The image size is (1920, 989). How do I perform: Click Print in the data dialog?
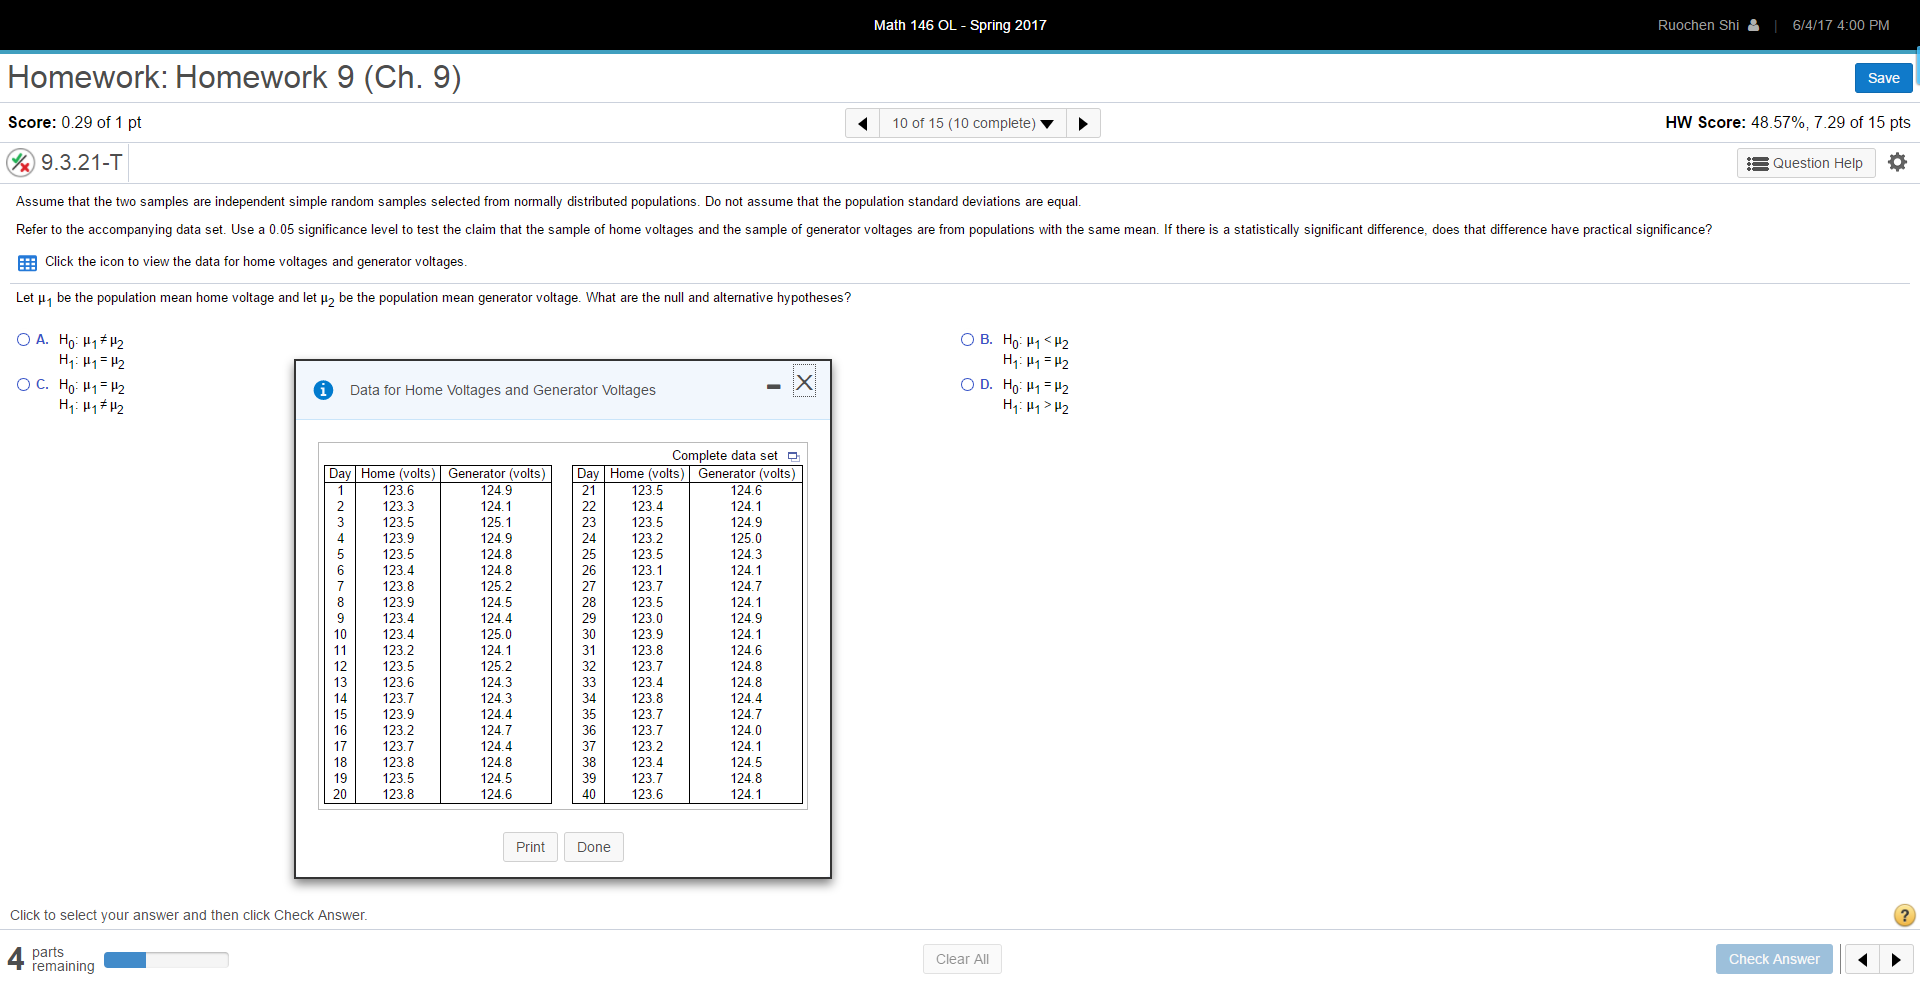(530, 847)
